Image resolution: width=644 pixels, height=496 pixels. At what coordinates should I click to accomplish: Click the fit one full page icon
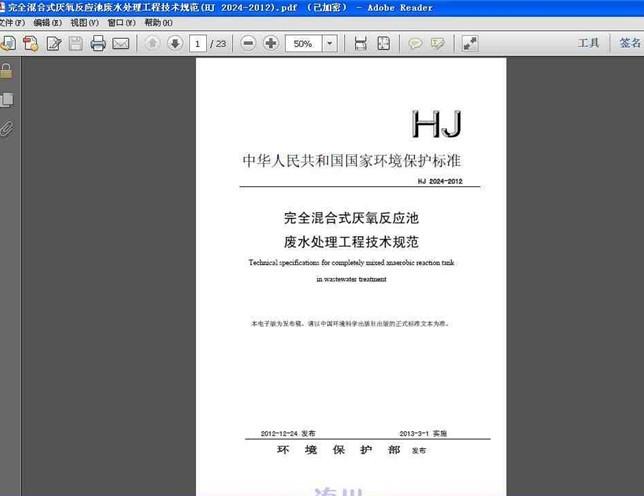[383, 43]
